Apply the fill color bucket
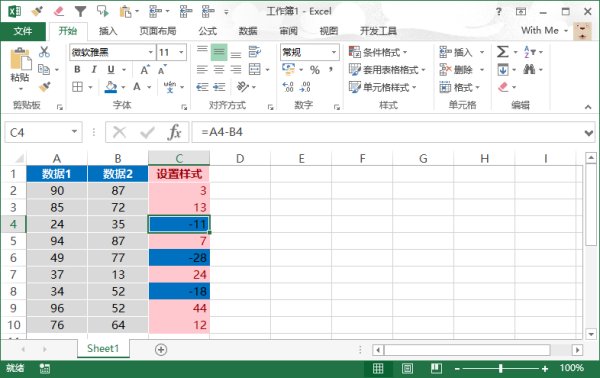600x378 pixels. 111,87
